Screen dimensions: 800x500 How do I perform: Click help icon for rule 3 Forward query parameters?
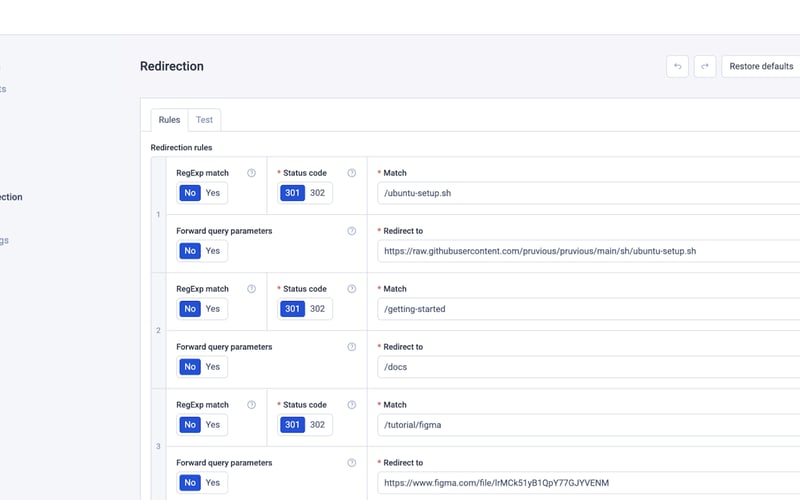pos(351,463)
